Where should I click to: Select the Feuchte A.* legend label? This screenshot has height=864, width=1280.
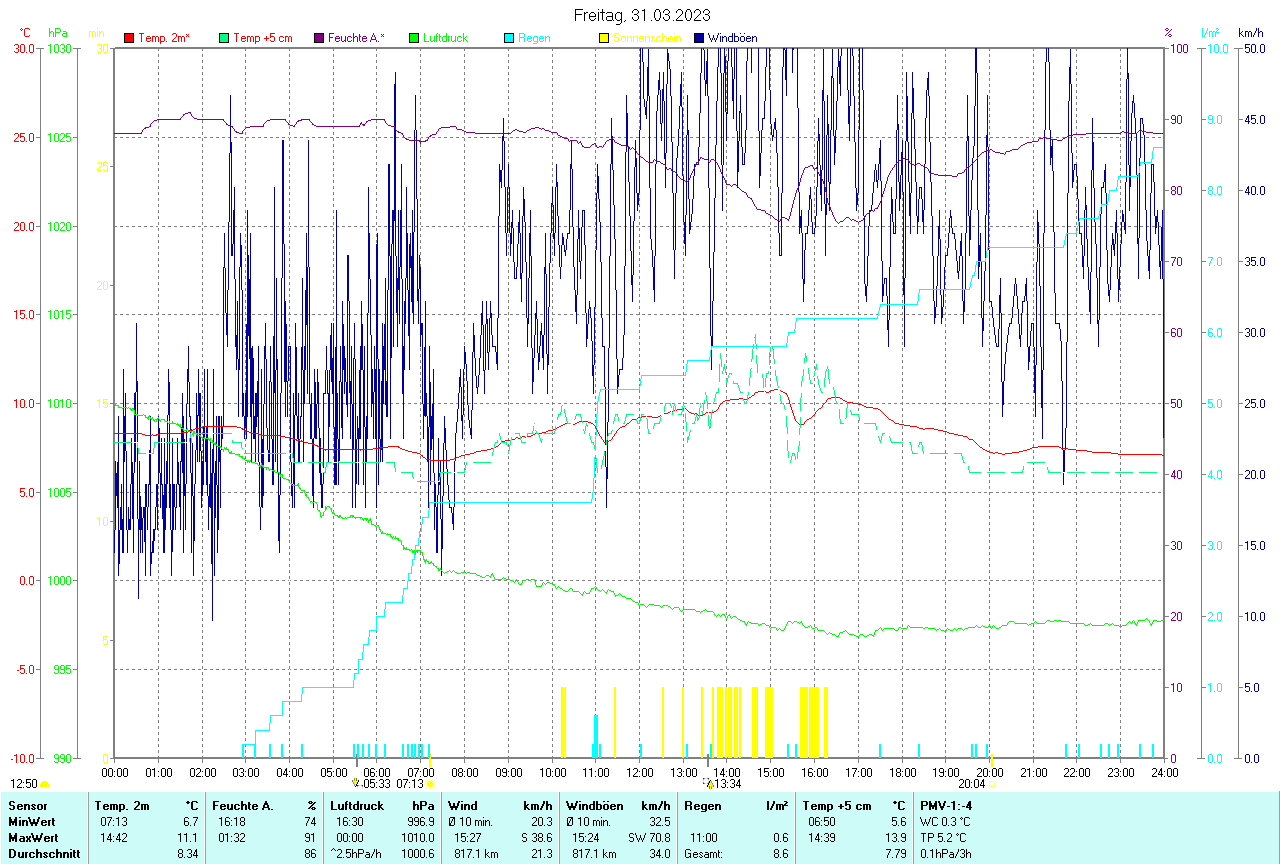[x=356, y=38]
